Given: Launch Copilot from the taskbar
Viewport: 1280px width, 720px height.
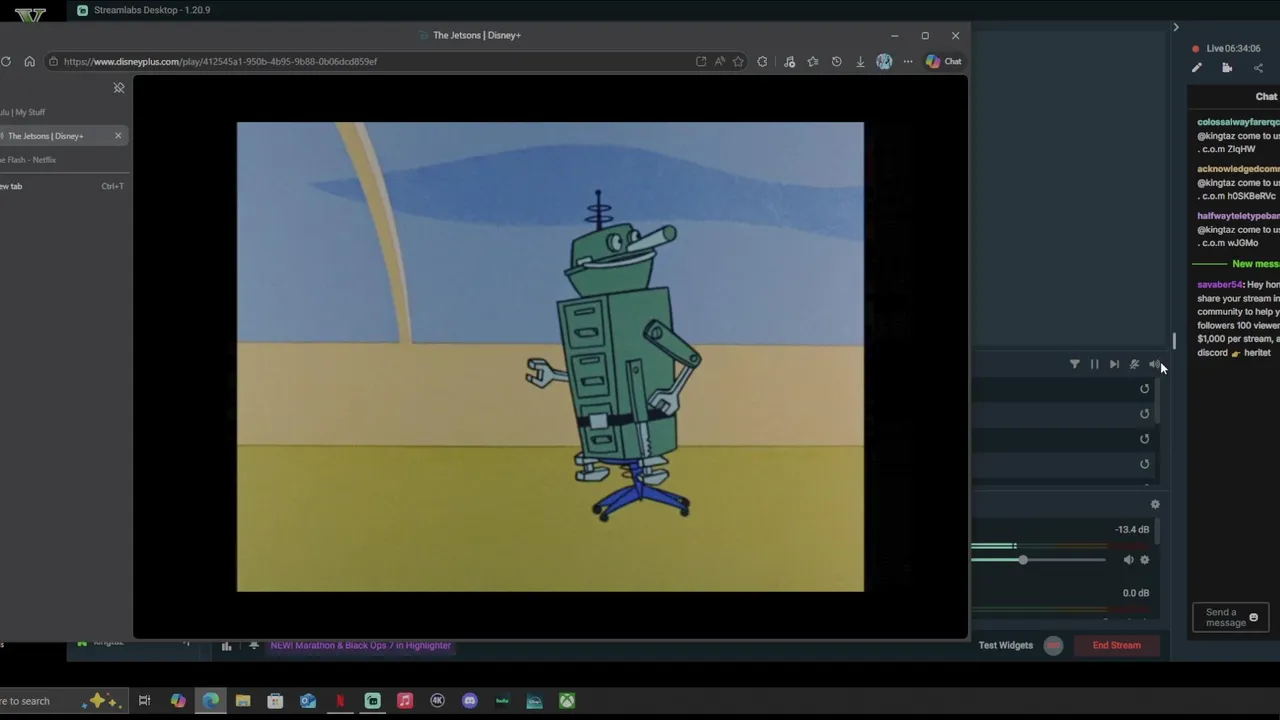Looking at the screenshot, I should (x=178, y=701).
